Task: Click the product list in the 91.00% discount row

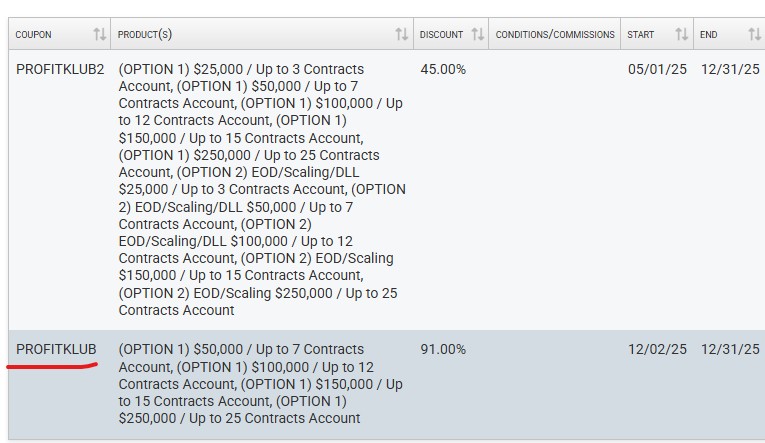Action: [x=260, y=383]
